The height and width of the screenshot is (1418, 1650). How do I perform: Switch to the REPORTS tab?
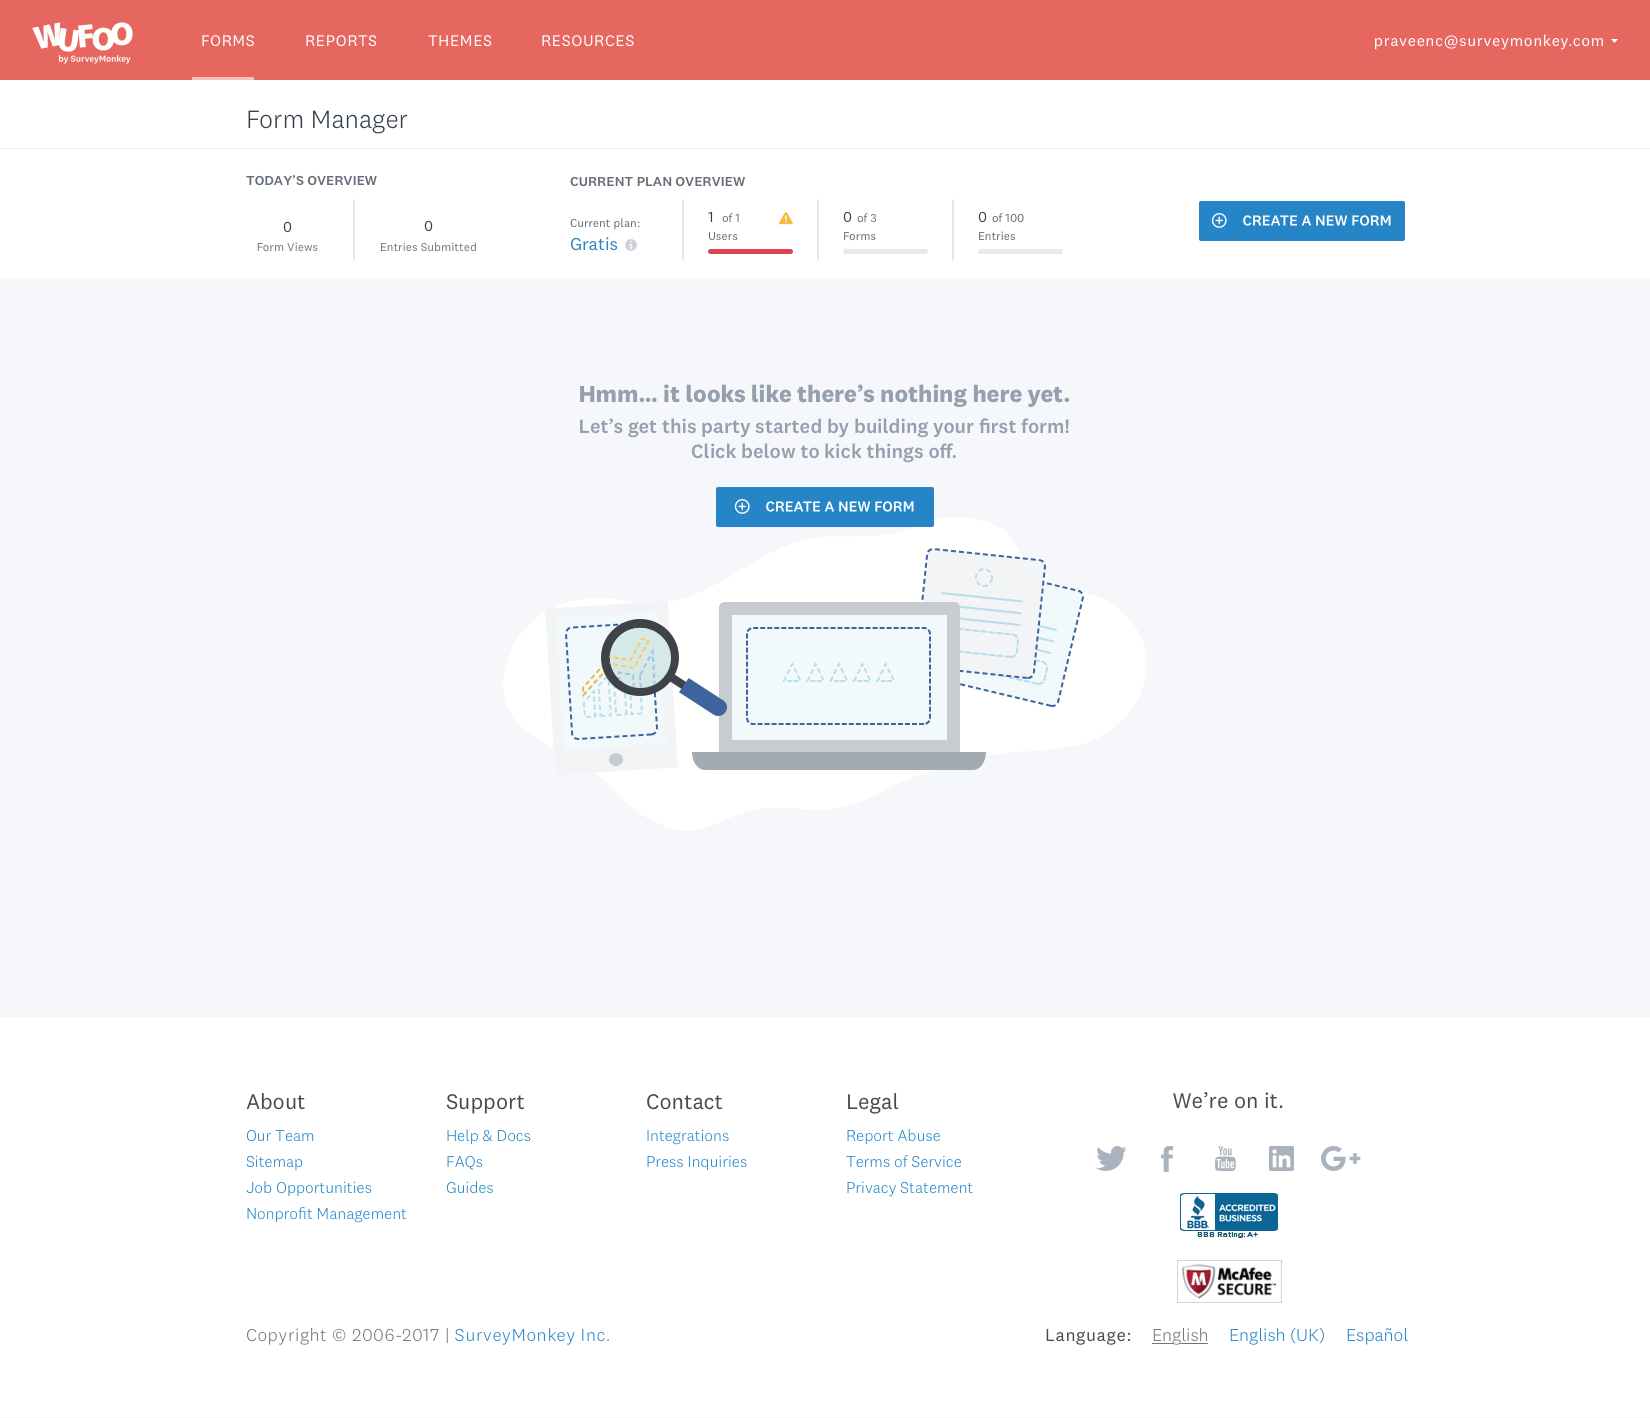[341, 41]
